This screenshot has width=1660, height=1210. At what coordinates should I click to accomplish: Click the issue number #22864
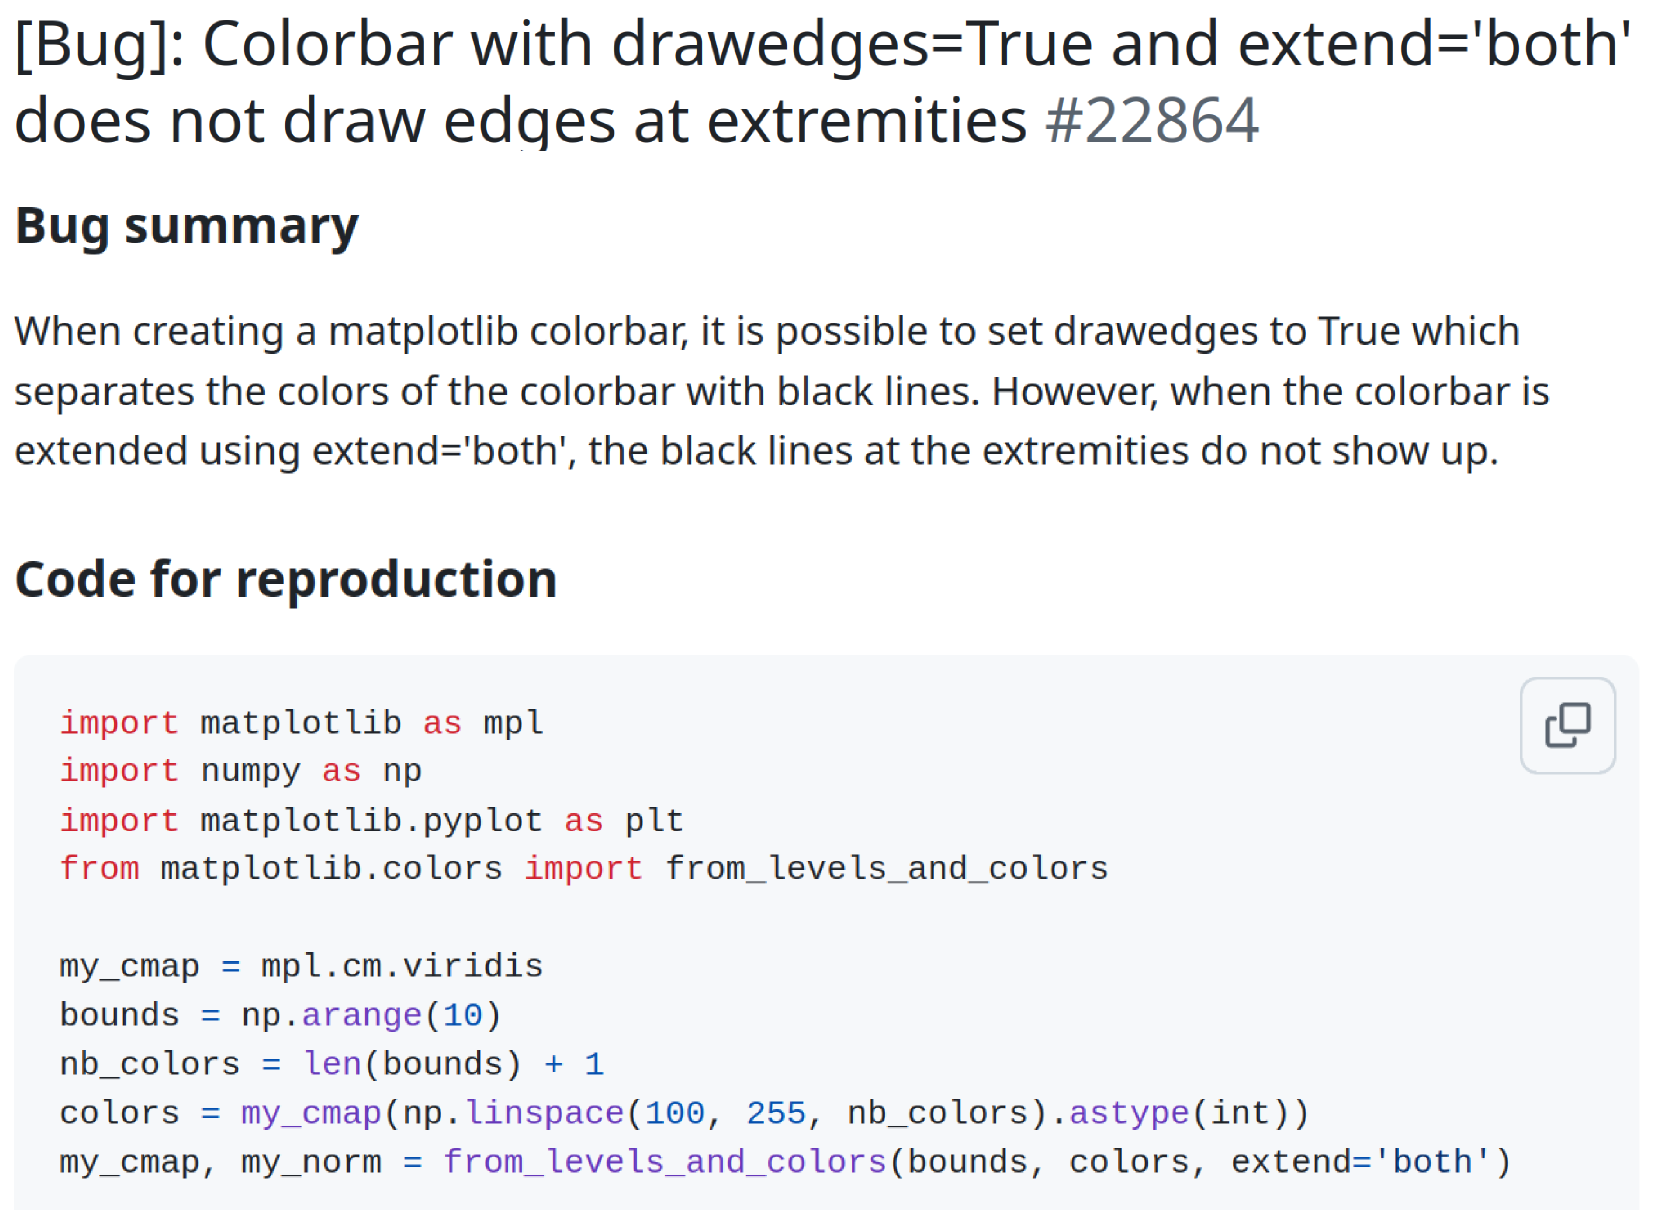coord(1151,122)
